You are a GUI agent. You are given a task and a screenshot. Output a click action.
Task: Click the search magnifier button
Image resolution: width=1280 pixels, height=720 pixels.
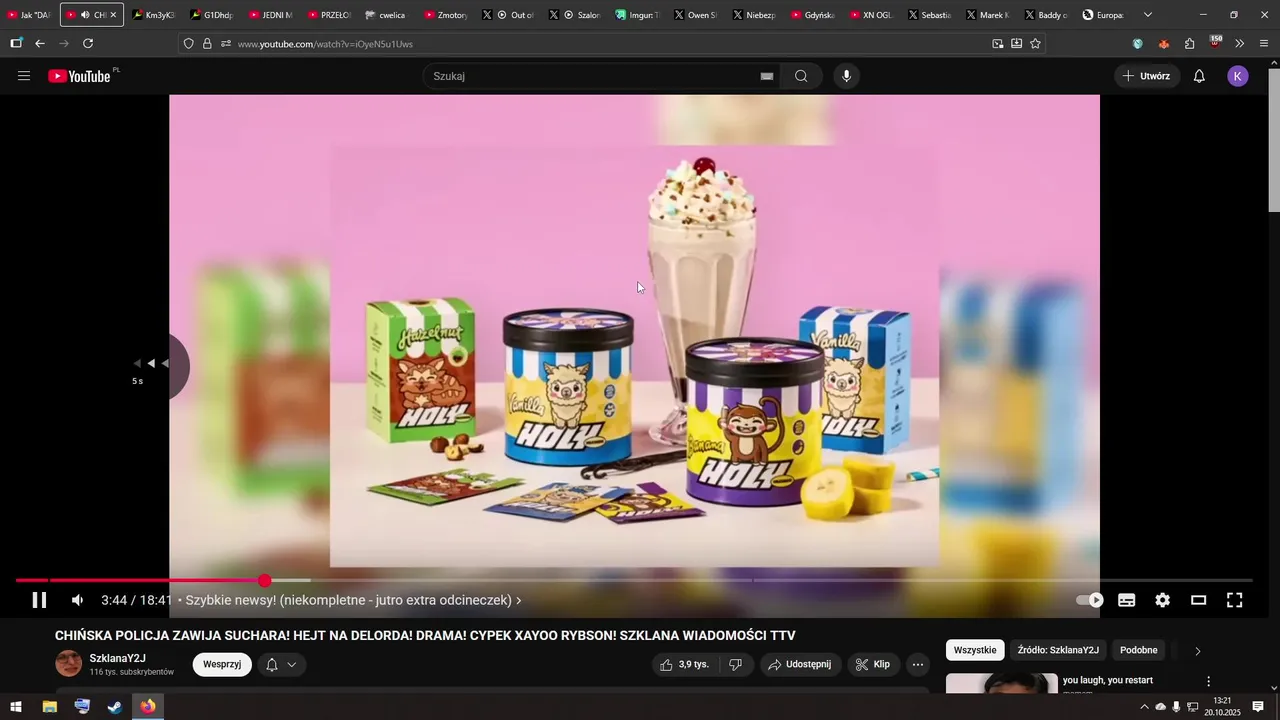[801, 76]
